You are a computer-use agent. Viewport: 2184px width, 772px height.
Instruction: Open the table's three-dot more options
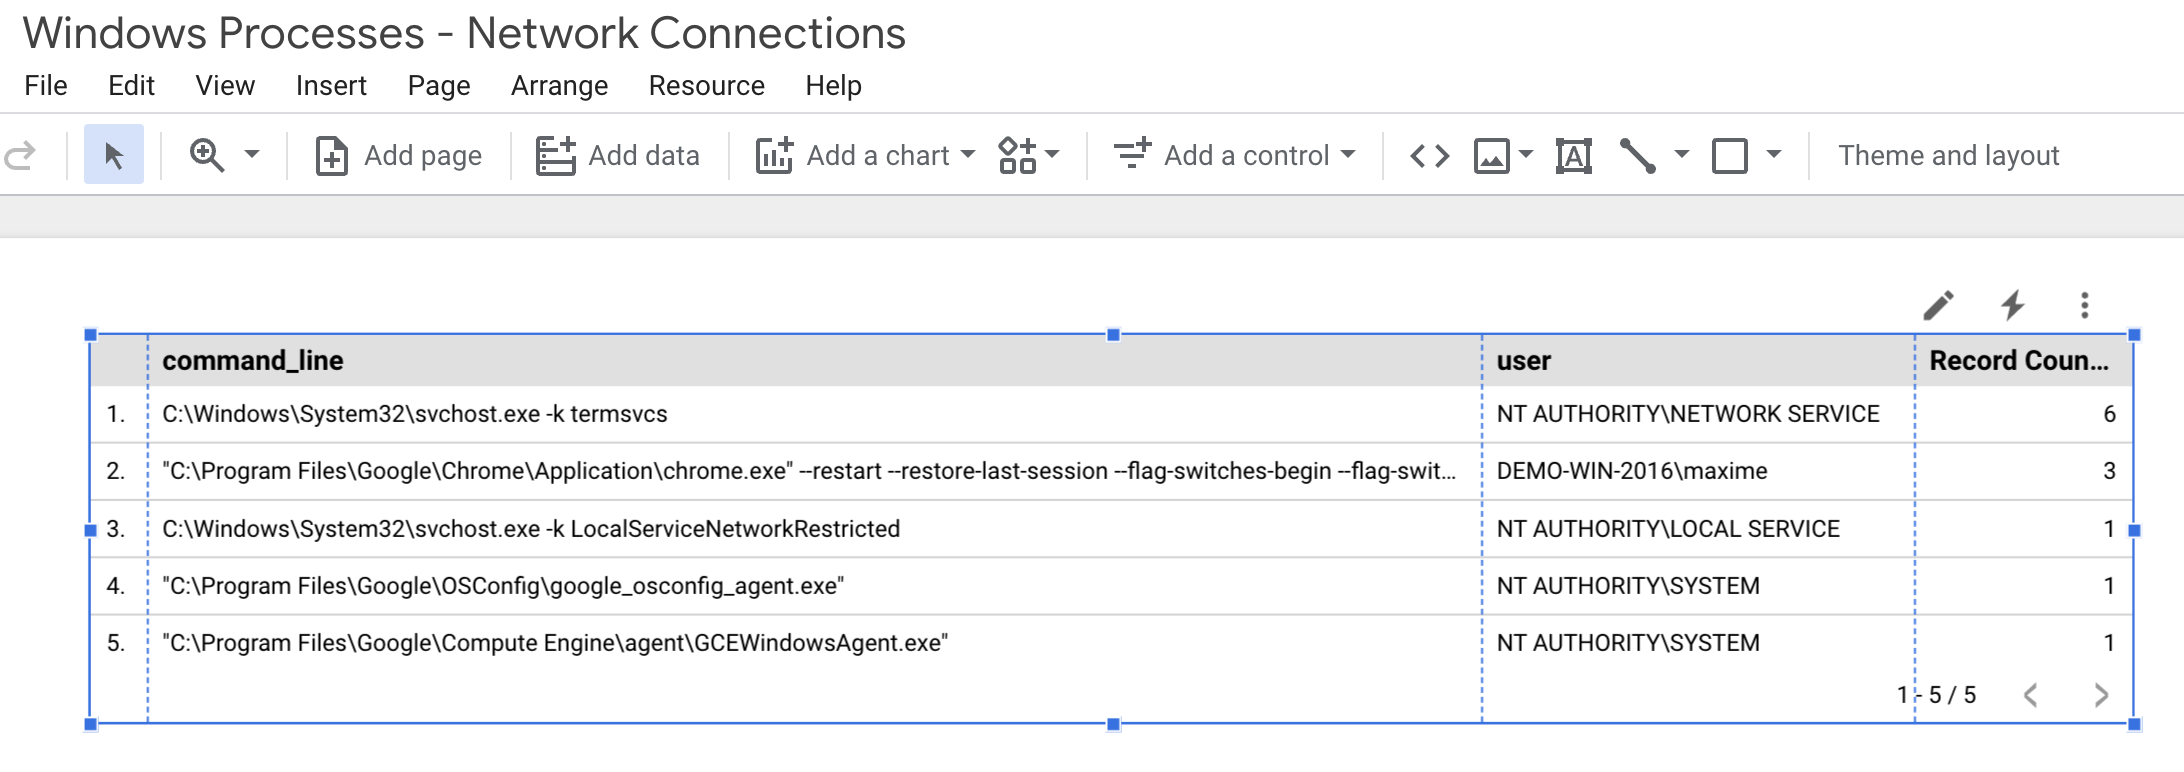(x=2085, y=305)
